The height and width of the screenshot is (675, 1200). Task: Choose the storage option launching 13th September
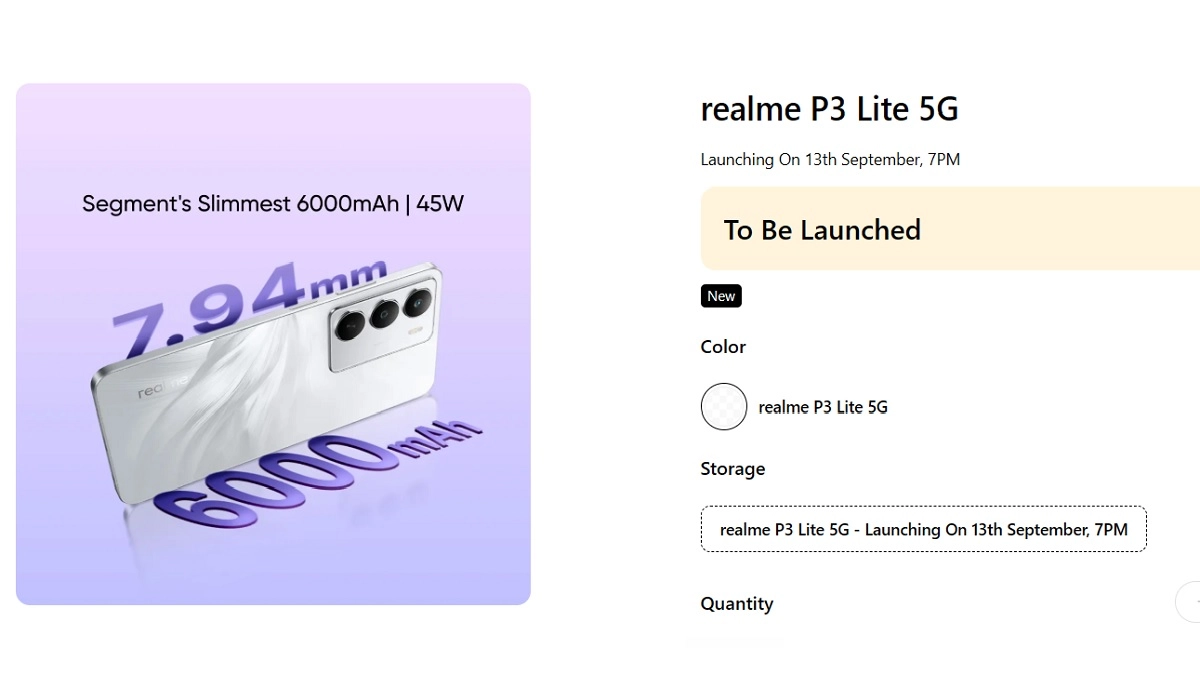[x=923, y=529]
